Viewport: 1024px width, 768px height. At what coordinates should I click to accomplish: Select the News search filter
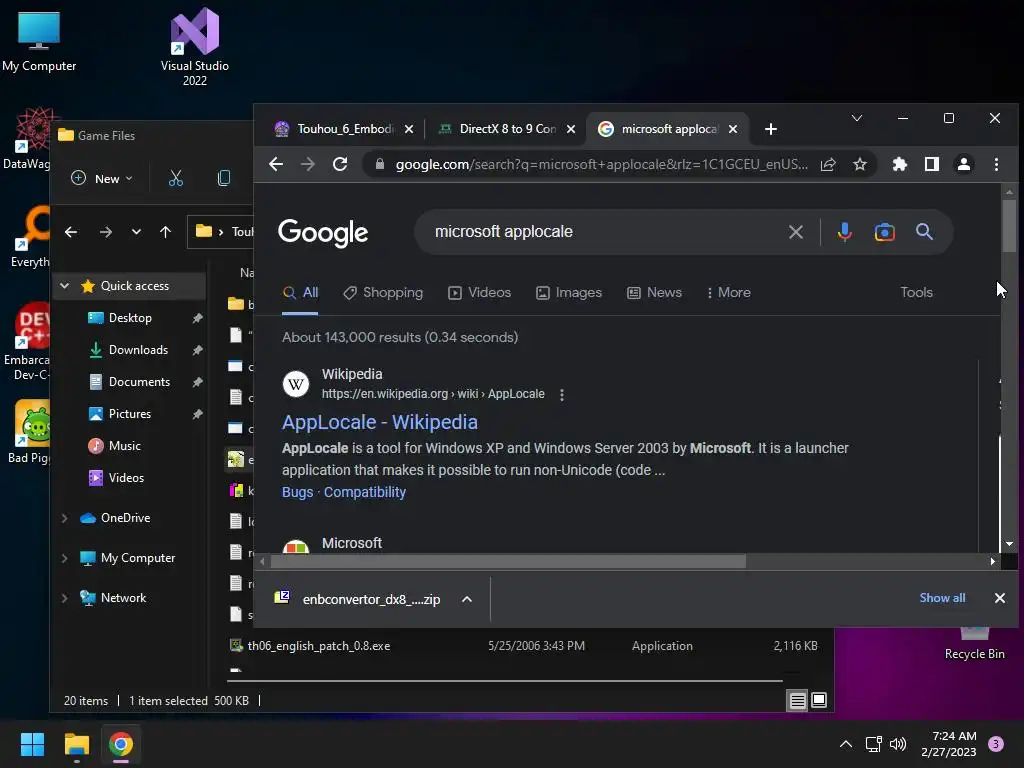(654, 293)
